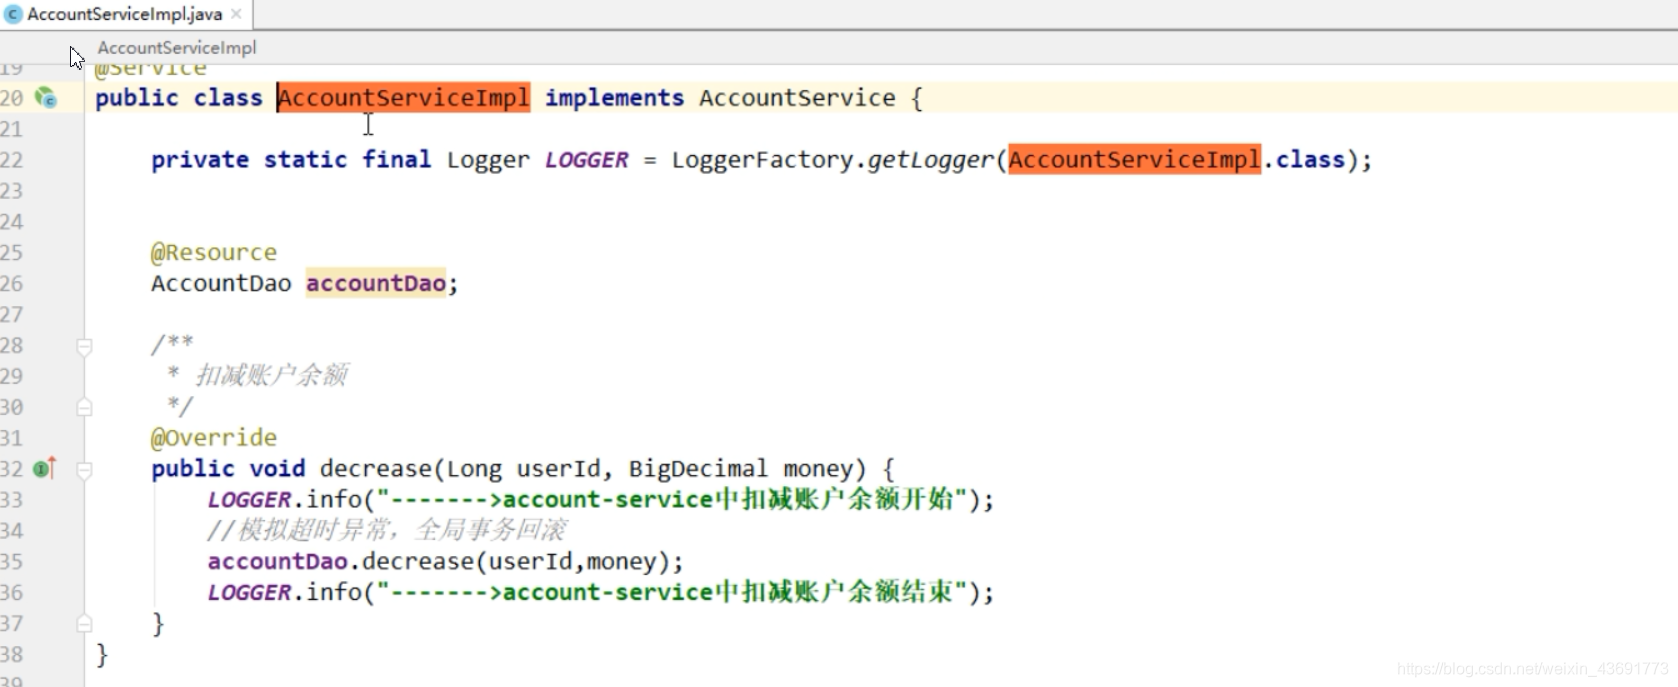Collapse the Javadoc fold marker on line 28
This screenshot has width=1678, height=687.
point(84,346)
